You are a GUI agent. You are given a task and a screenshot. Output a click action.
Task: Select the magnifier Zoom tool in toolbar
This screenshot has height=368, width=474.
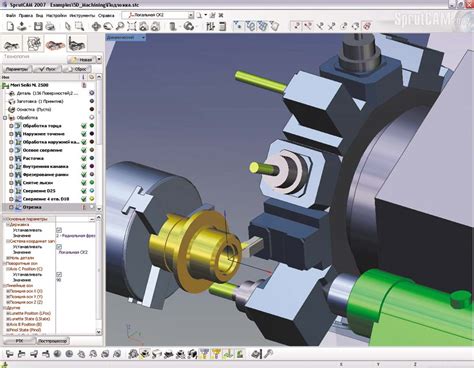pos(120,26)
